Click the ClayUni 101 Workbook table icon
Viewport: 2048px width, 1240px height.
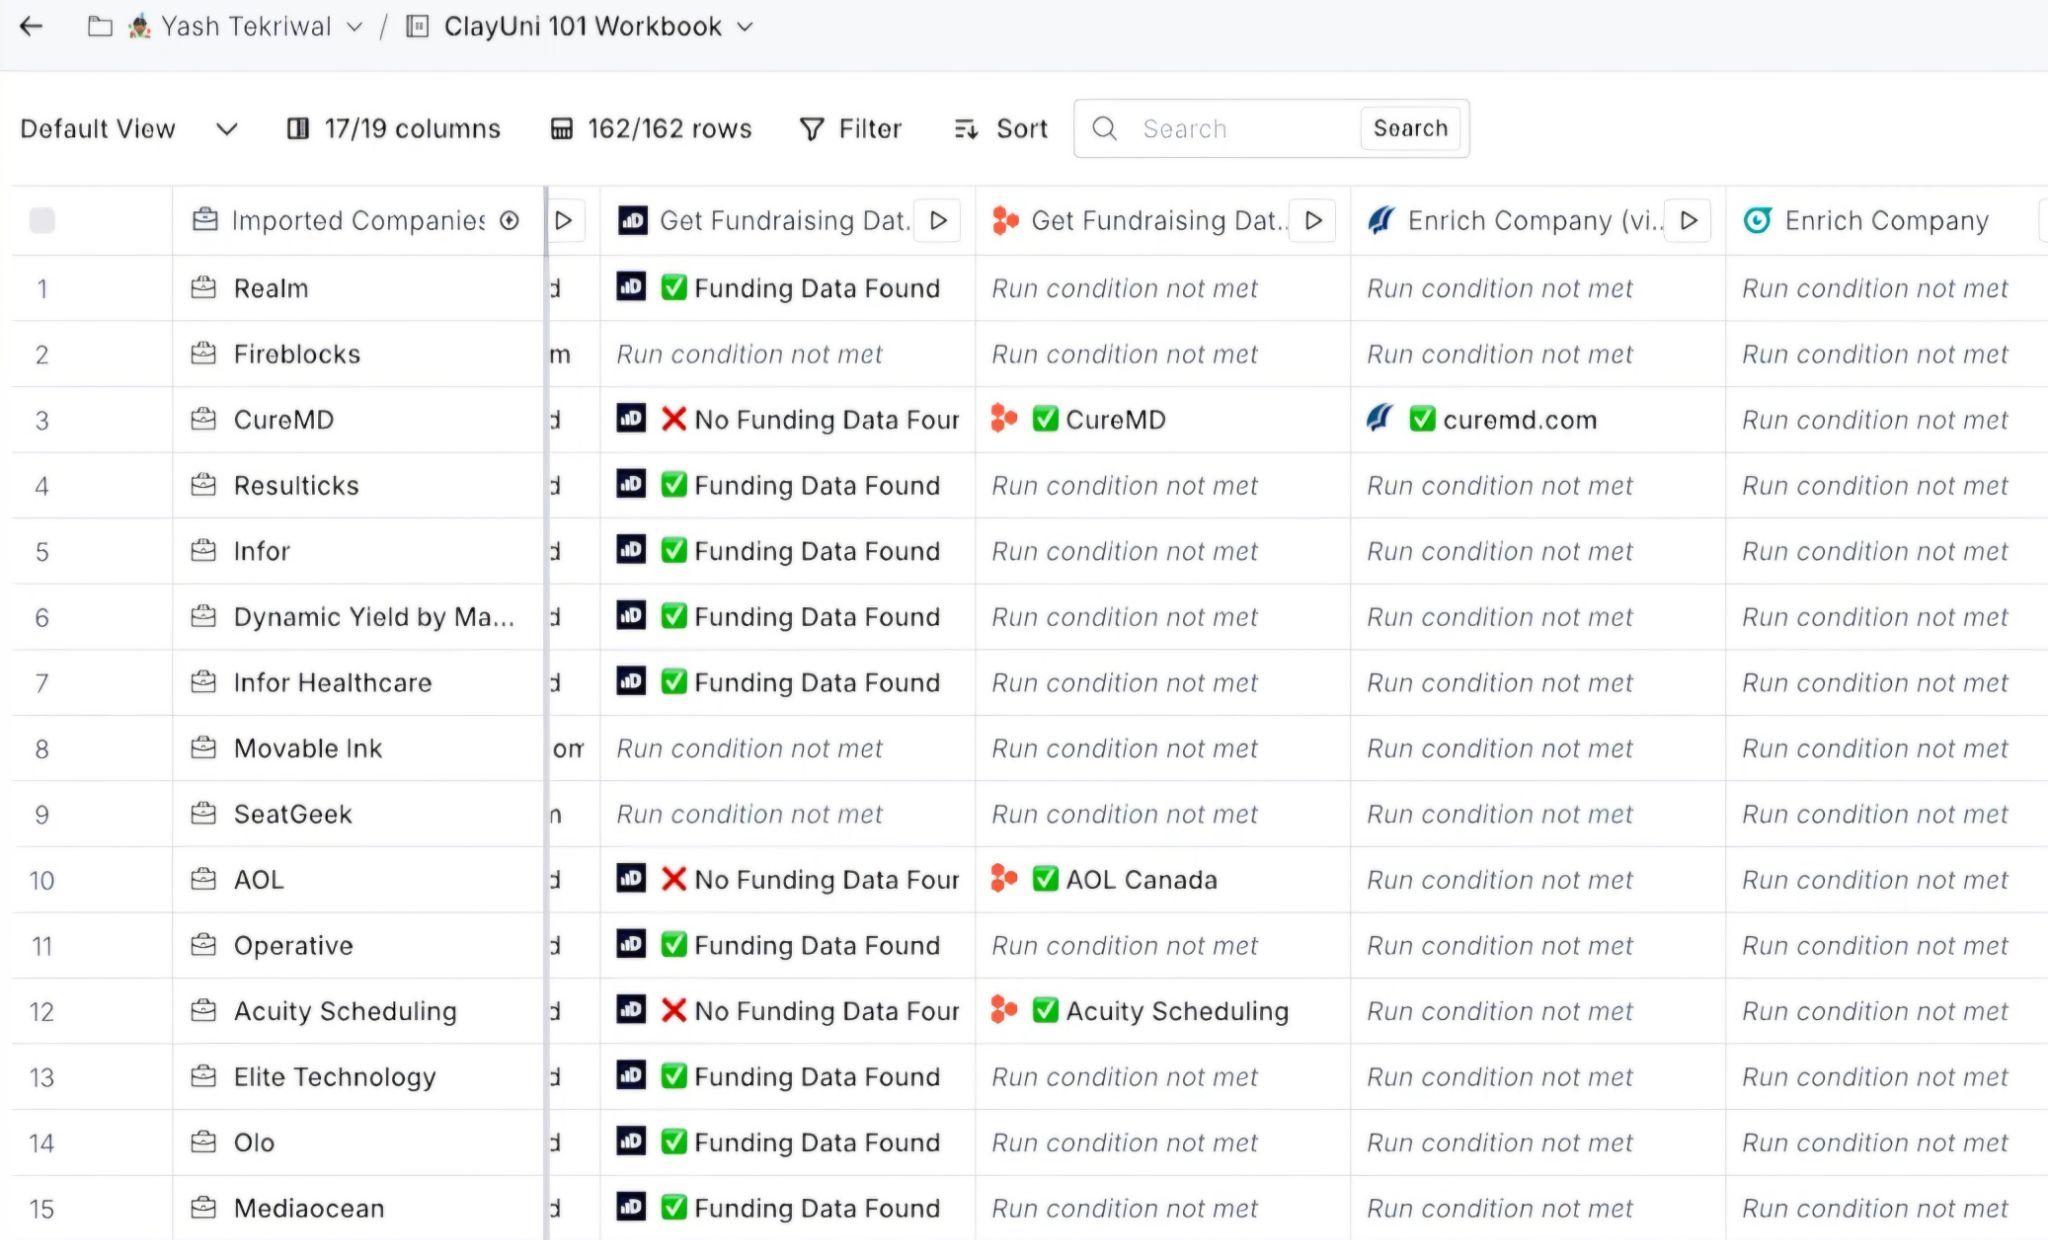coord(417,27)
